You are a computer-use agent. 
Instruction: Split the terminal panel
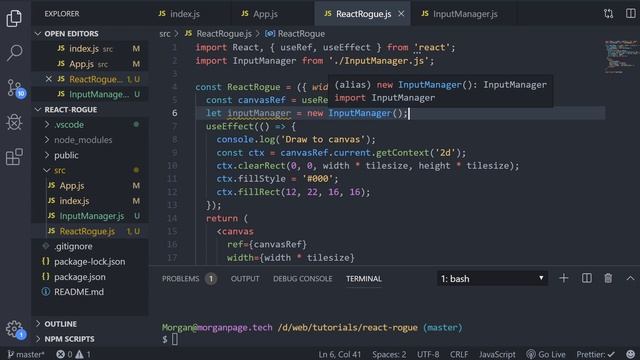tap(587, 278)
